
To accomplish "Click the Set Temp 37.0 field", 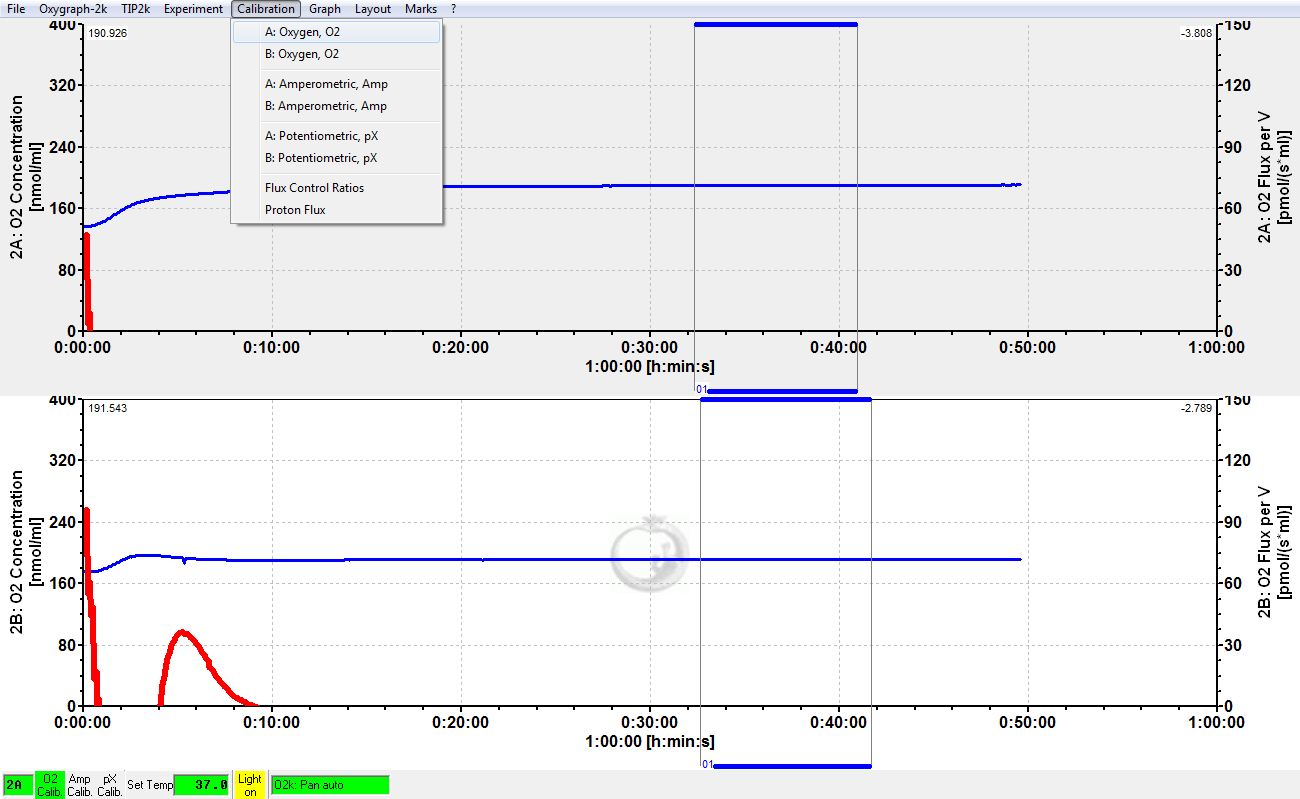I will (201, 785).
